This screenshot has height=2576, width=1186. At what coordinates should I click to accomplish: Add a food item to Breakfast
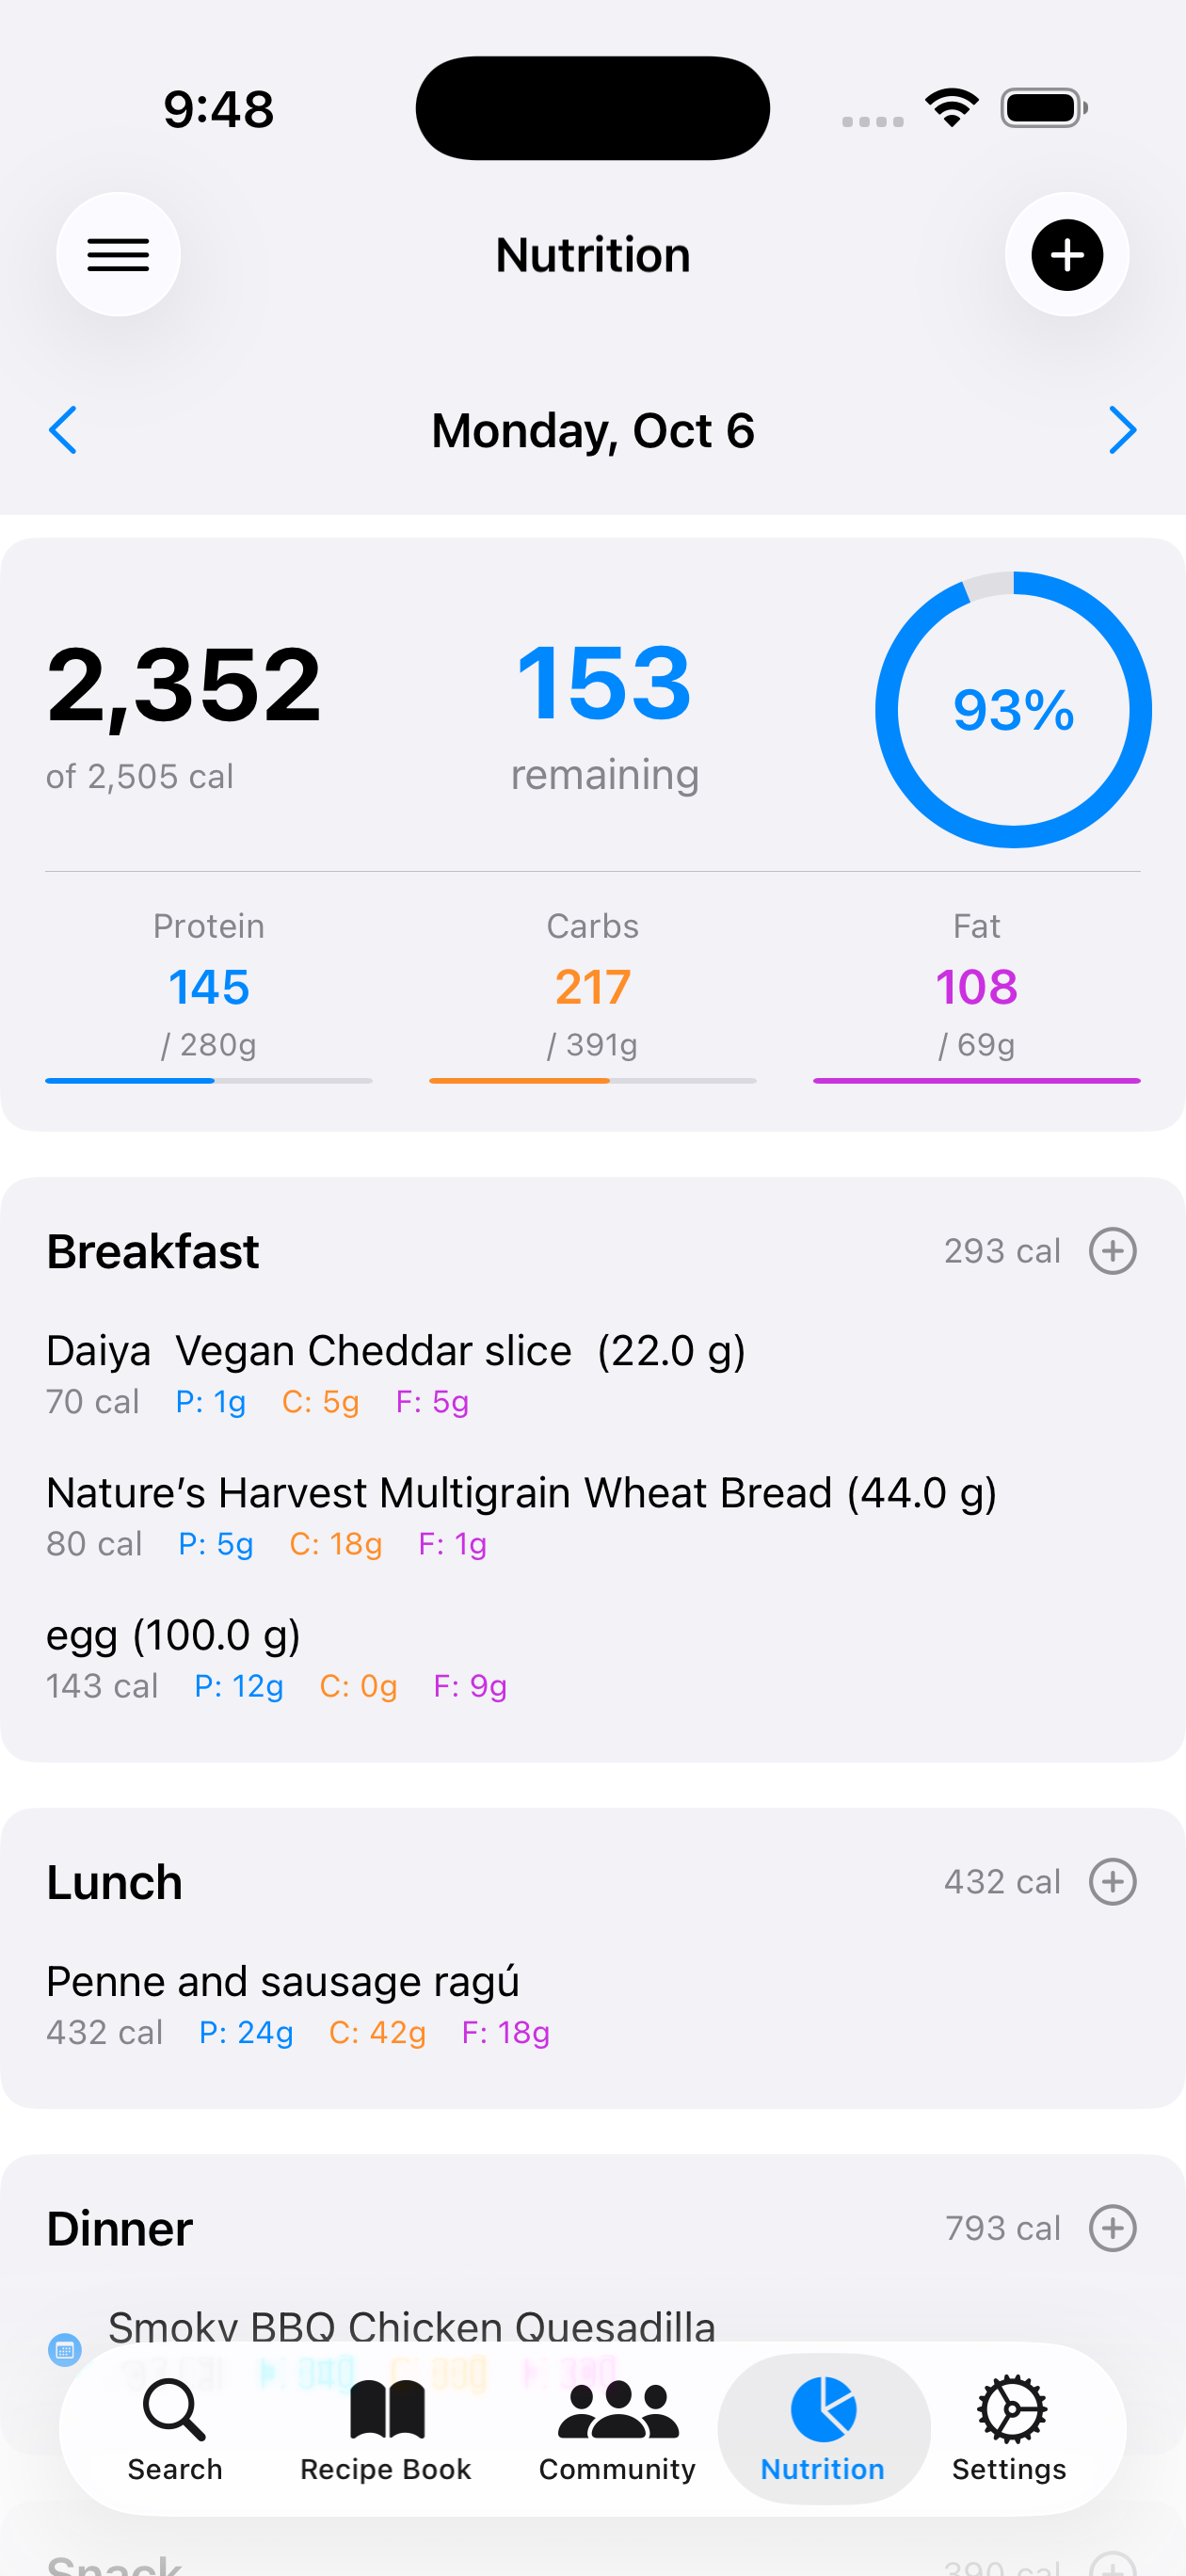coord(1112,1251)
